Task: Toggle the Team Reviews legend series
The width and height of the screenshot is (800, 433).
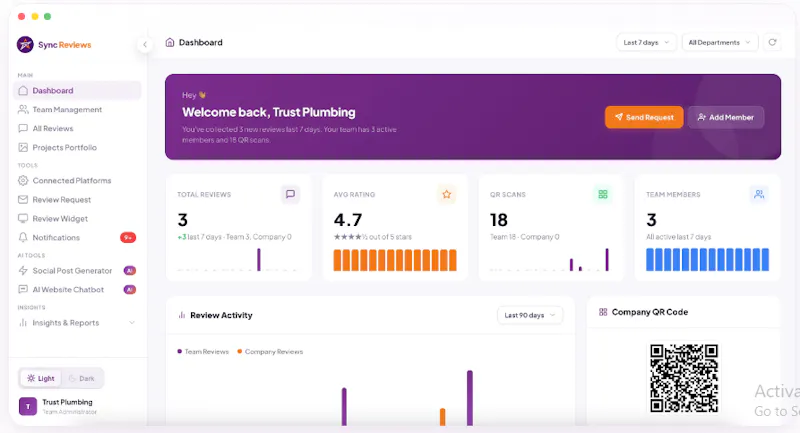Action: coord(203,351)
